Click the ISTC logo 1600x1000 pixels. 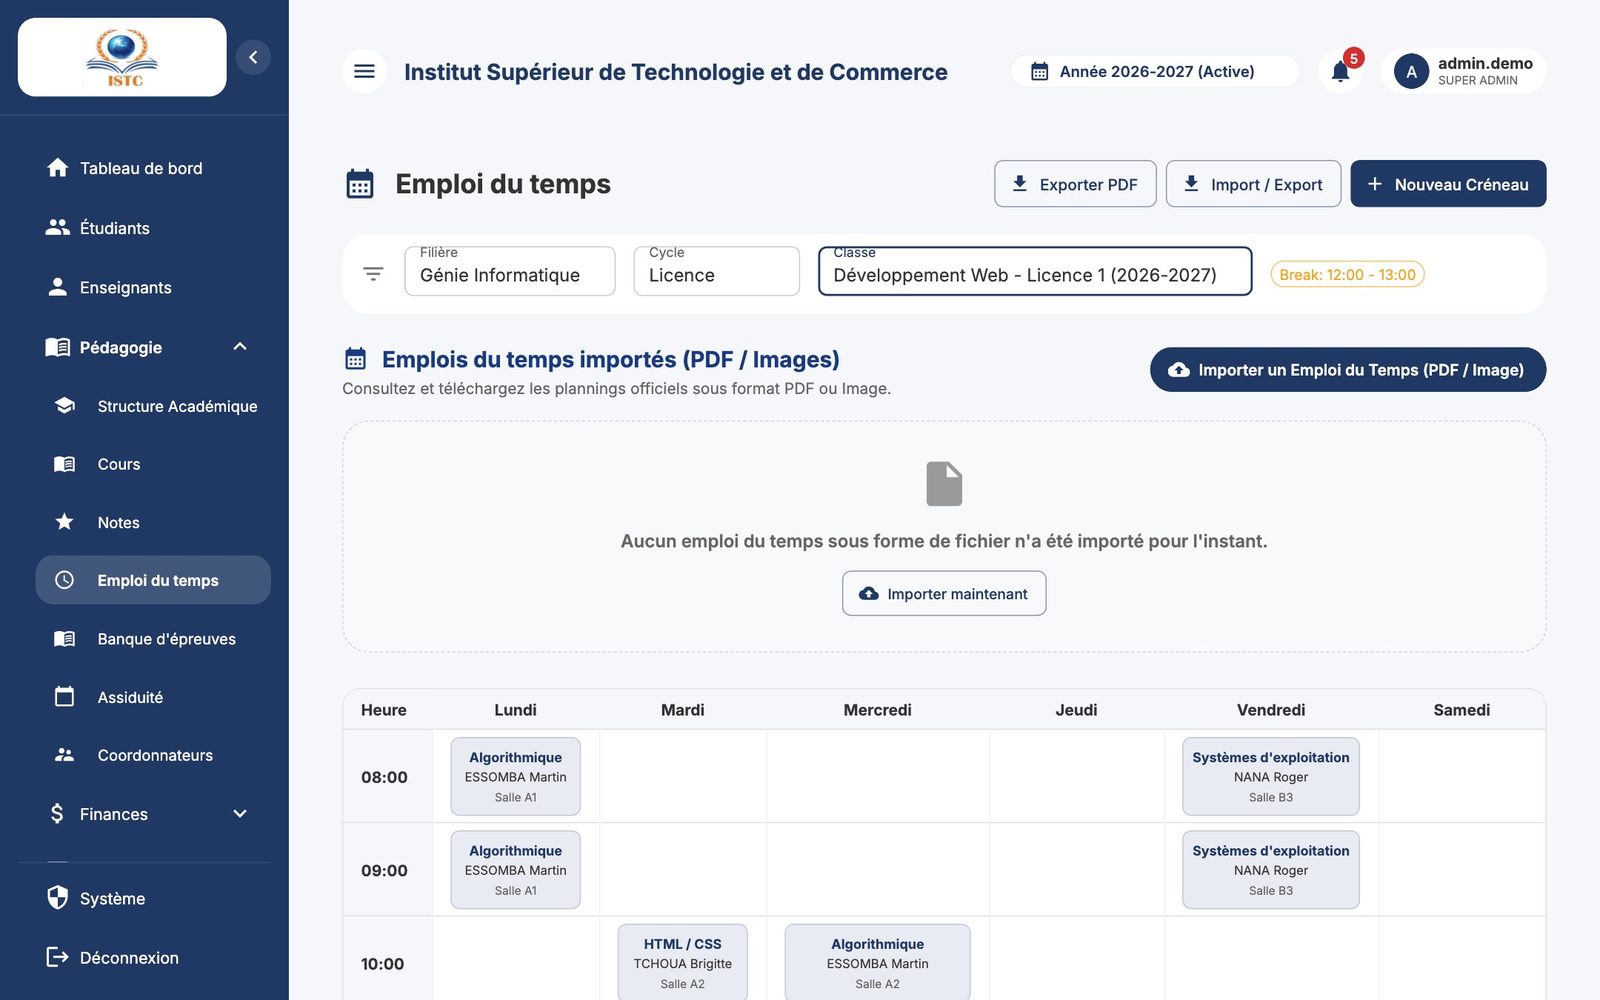(x=122, y=57)
